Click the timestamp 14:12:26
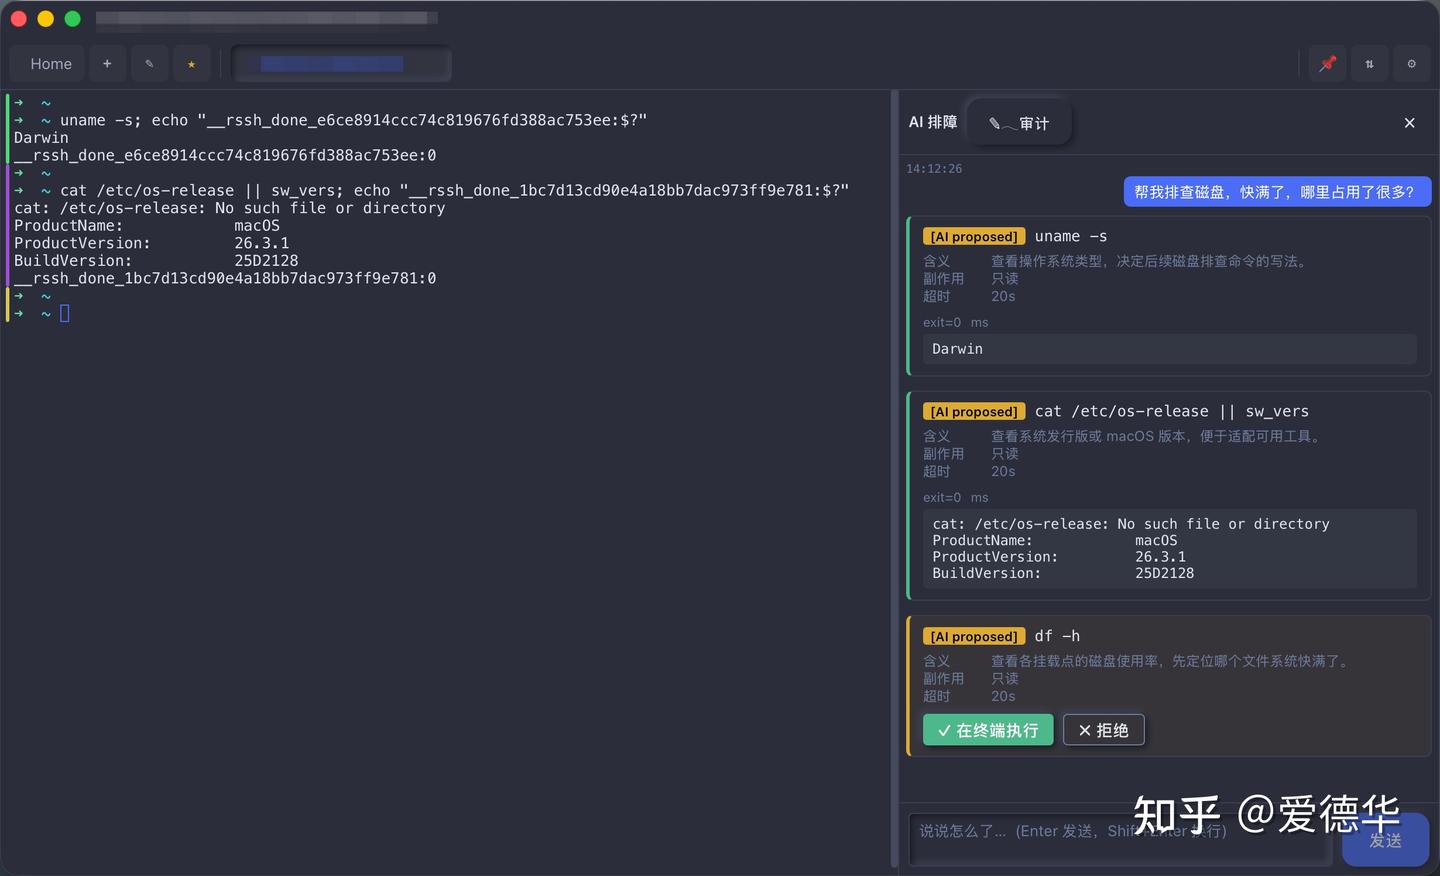 point(934,169)
